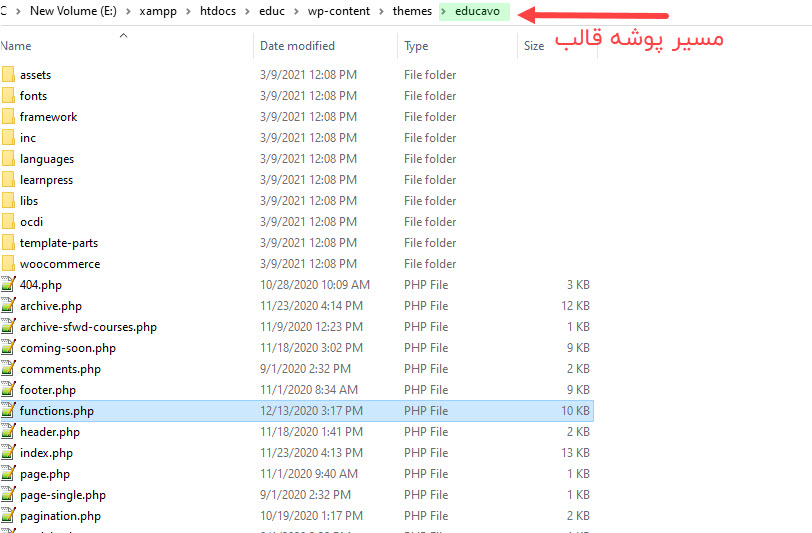Click the header.php file icon
The width and height of the screenshot is (812, 533).
(x=8, y=431)
